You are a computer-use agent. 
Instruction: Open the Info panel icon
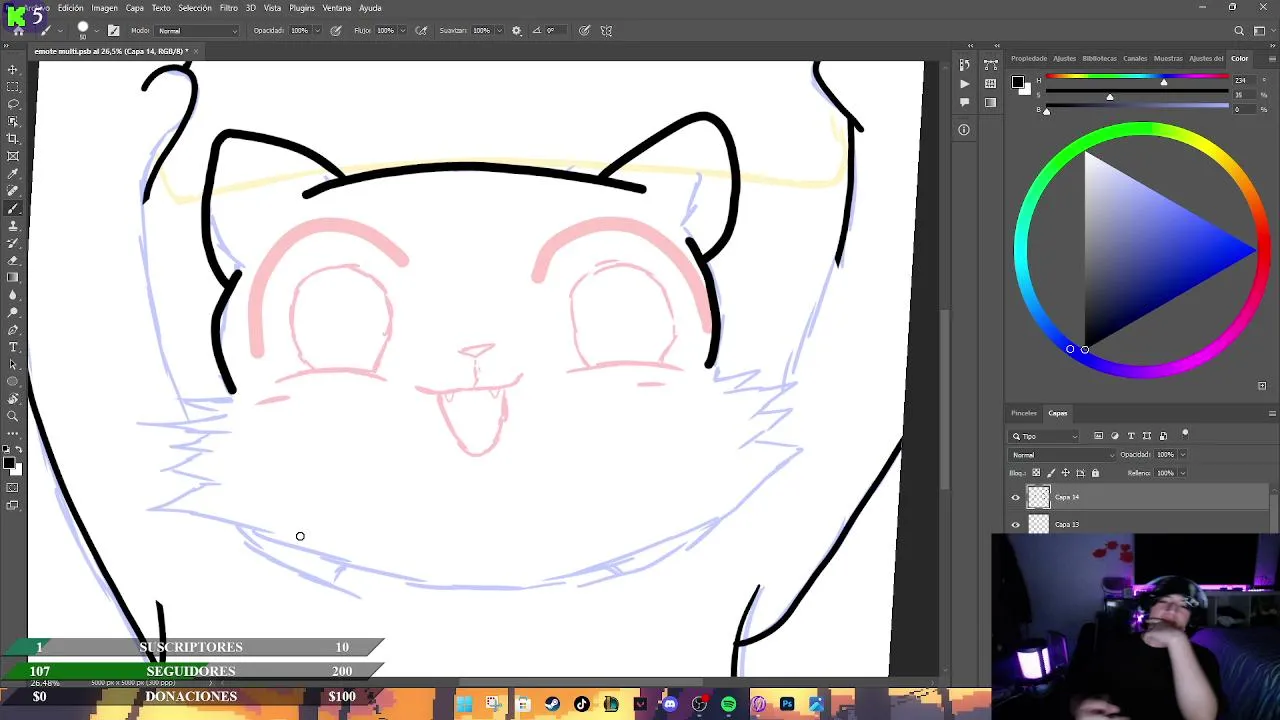coord(964,129)
